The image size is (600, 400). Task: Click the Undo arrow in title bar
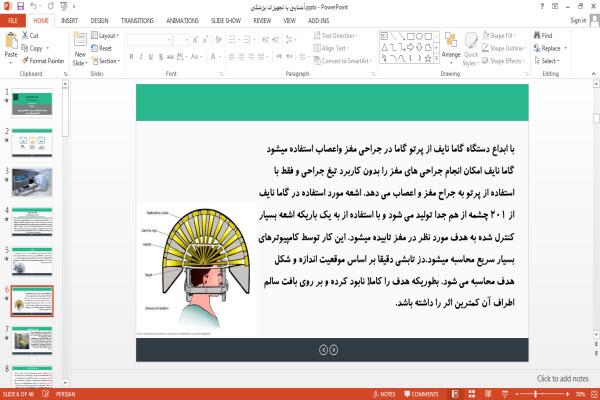(x=34, y=6)
